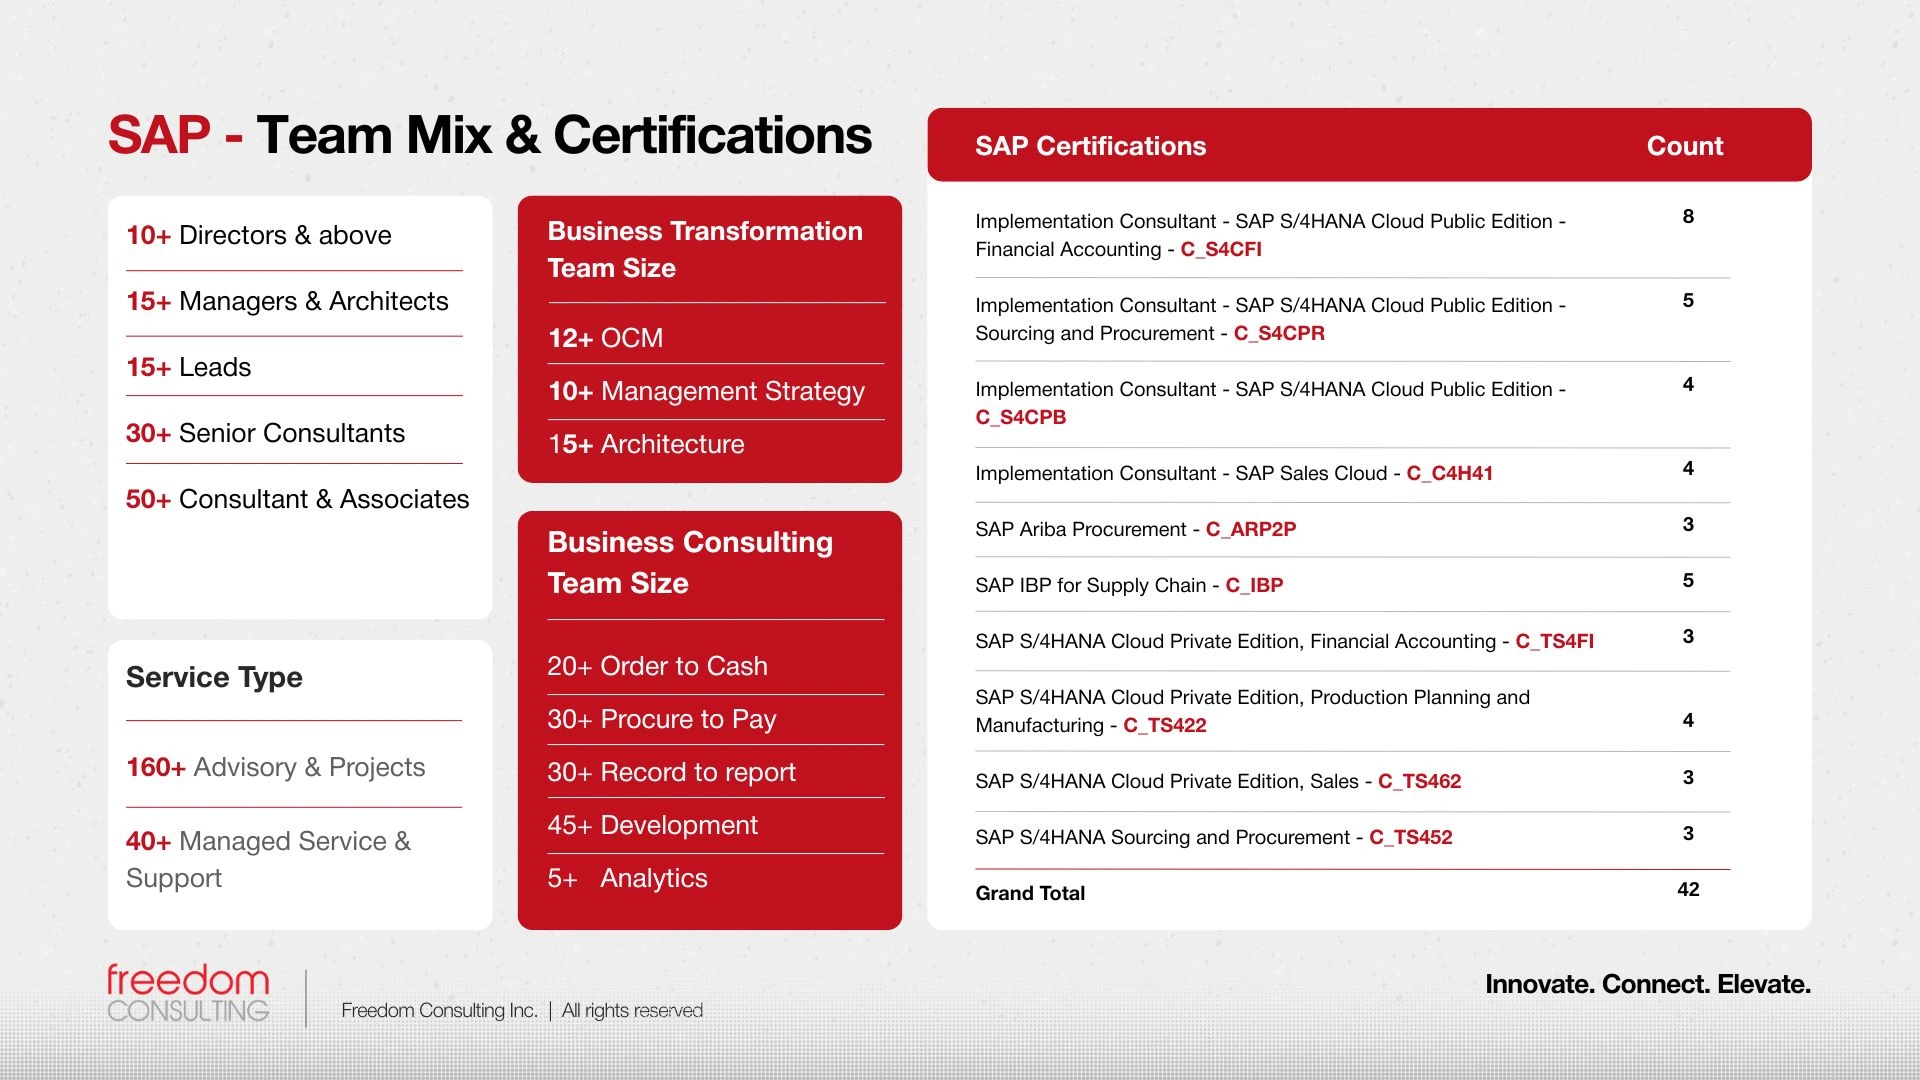Click the Service Type heading

(214, 677)
